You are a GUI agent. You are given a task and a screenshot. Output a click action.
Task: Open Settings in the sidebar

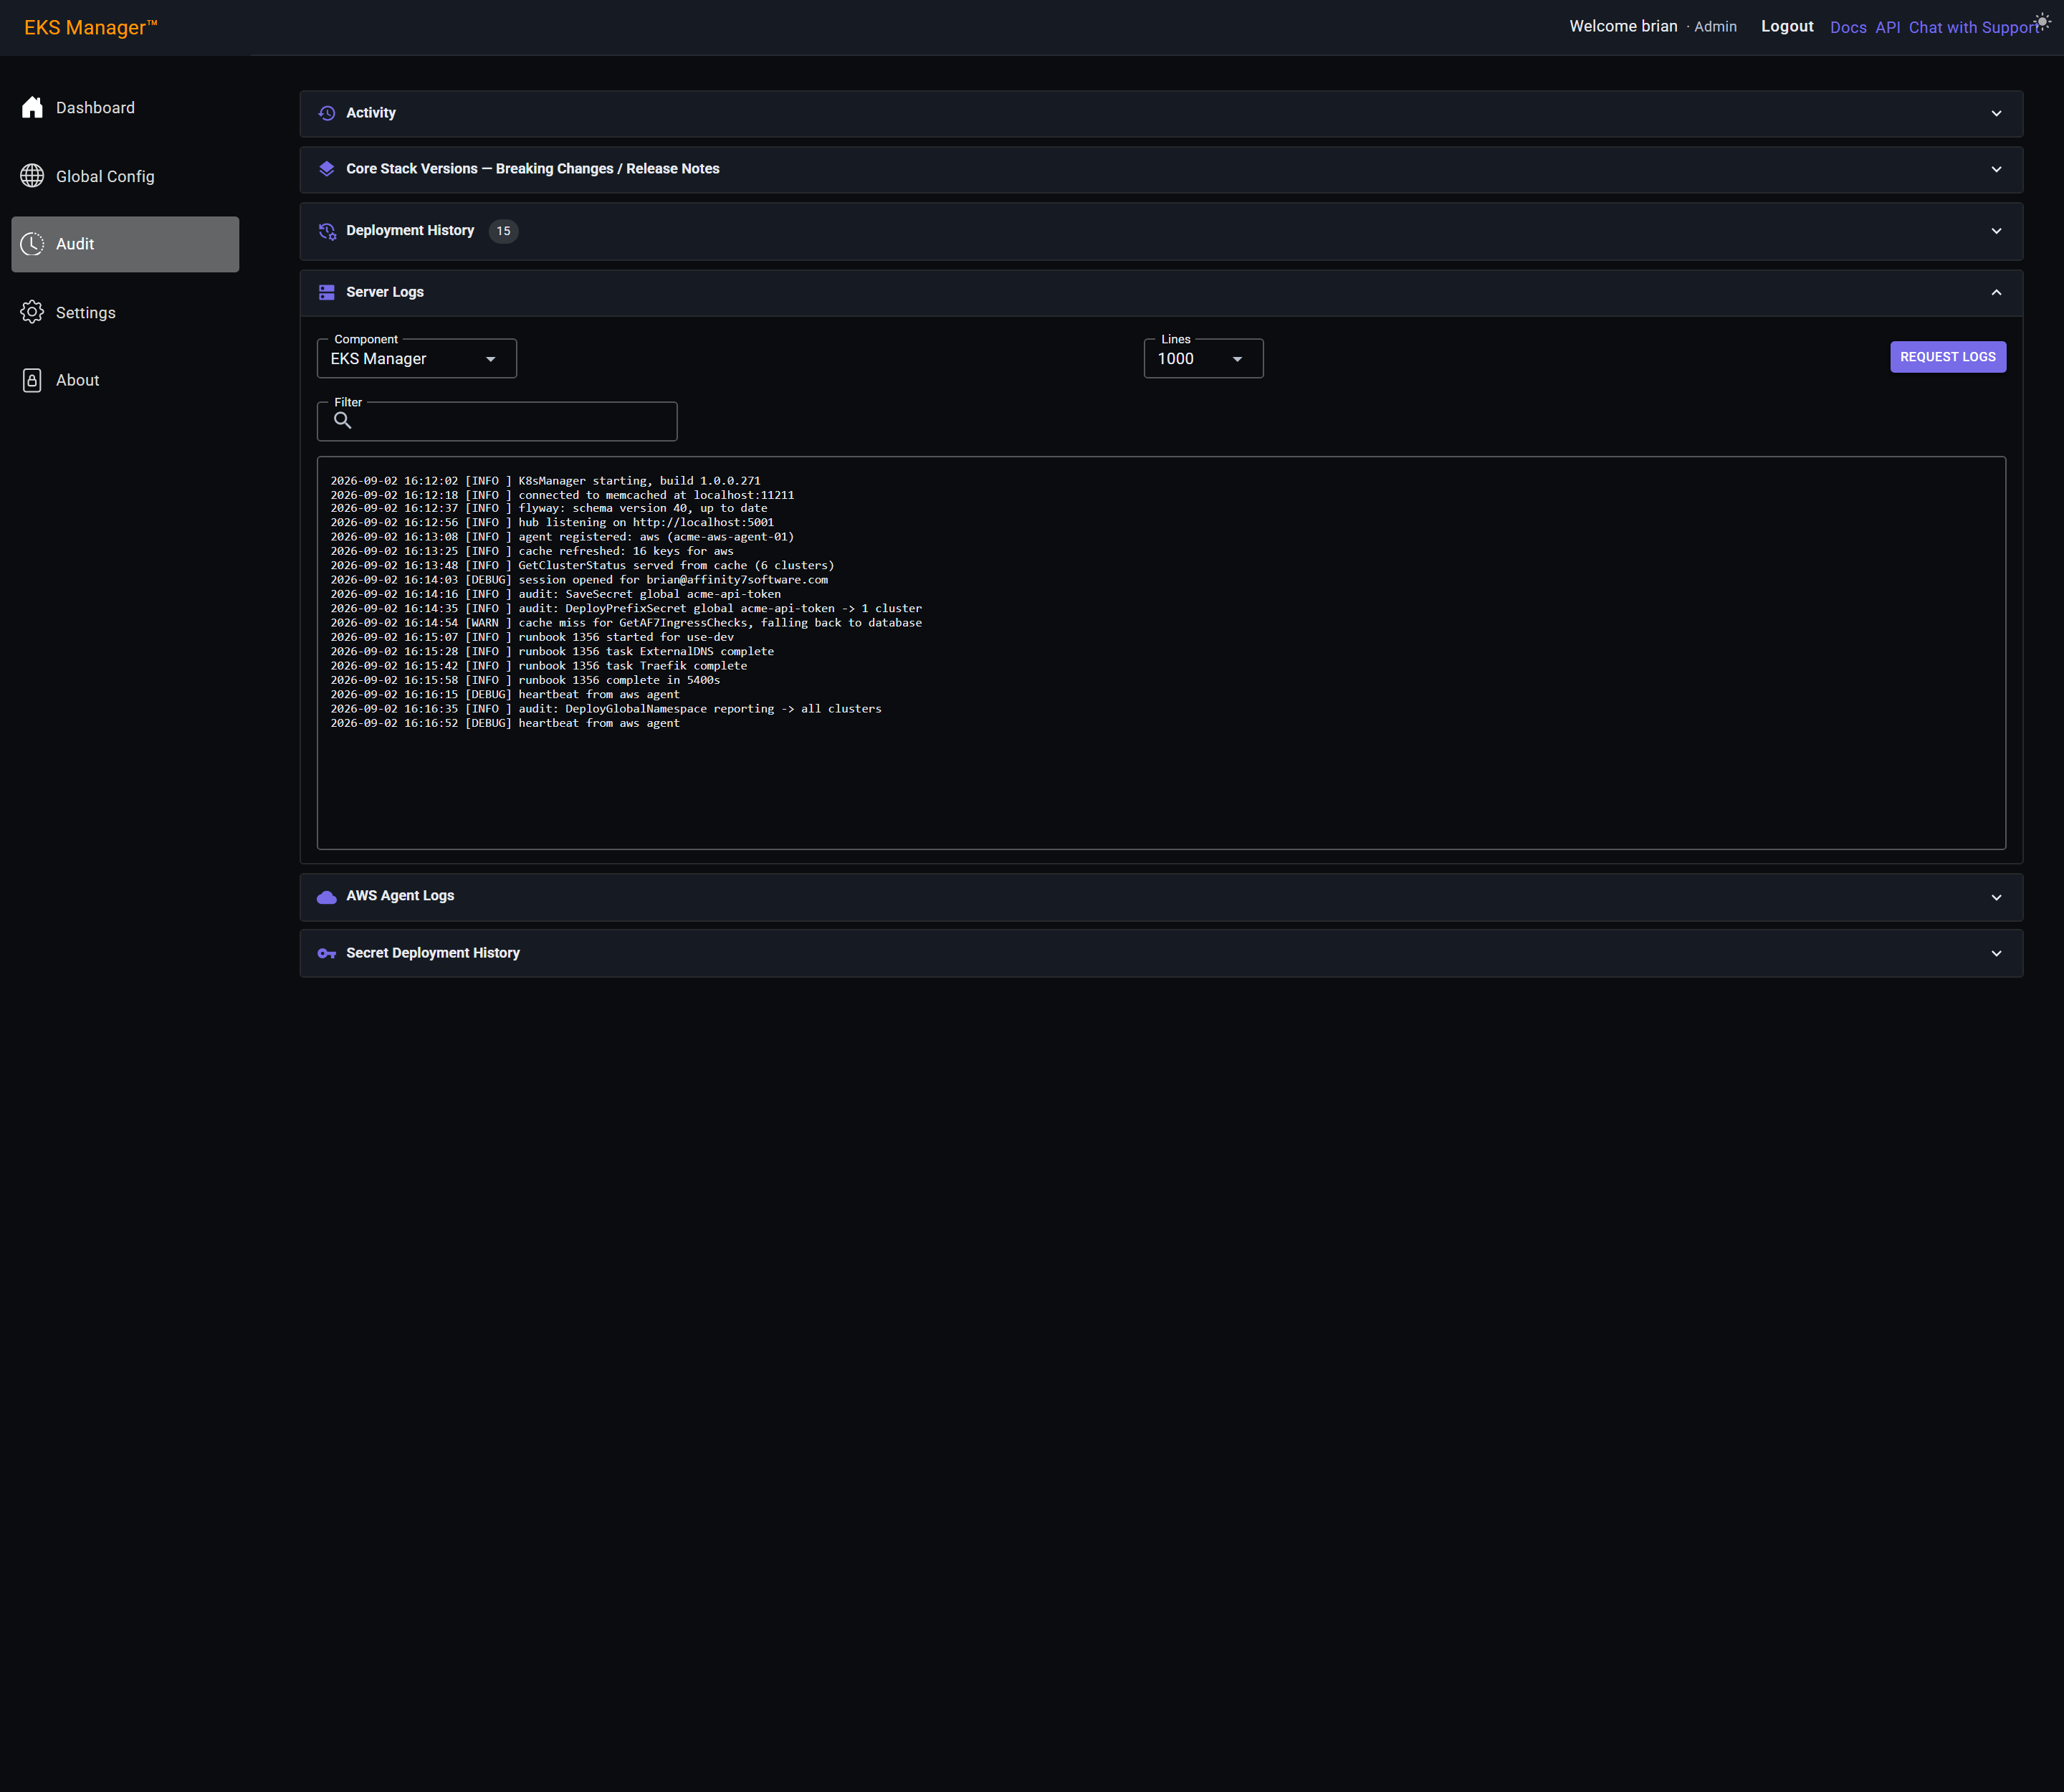125,312
